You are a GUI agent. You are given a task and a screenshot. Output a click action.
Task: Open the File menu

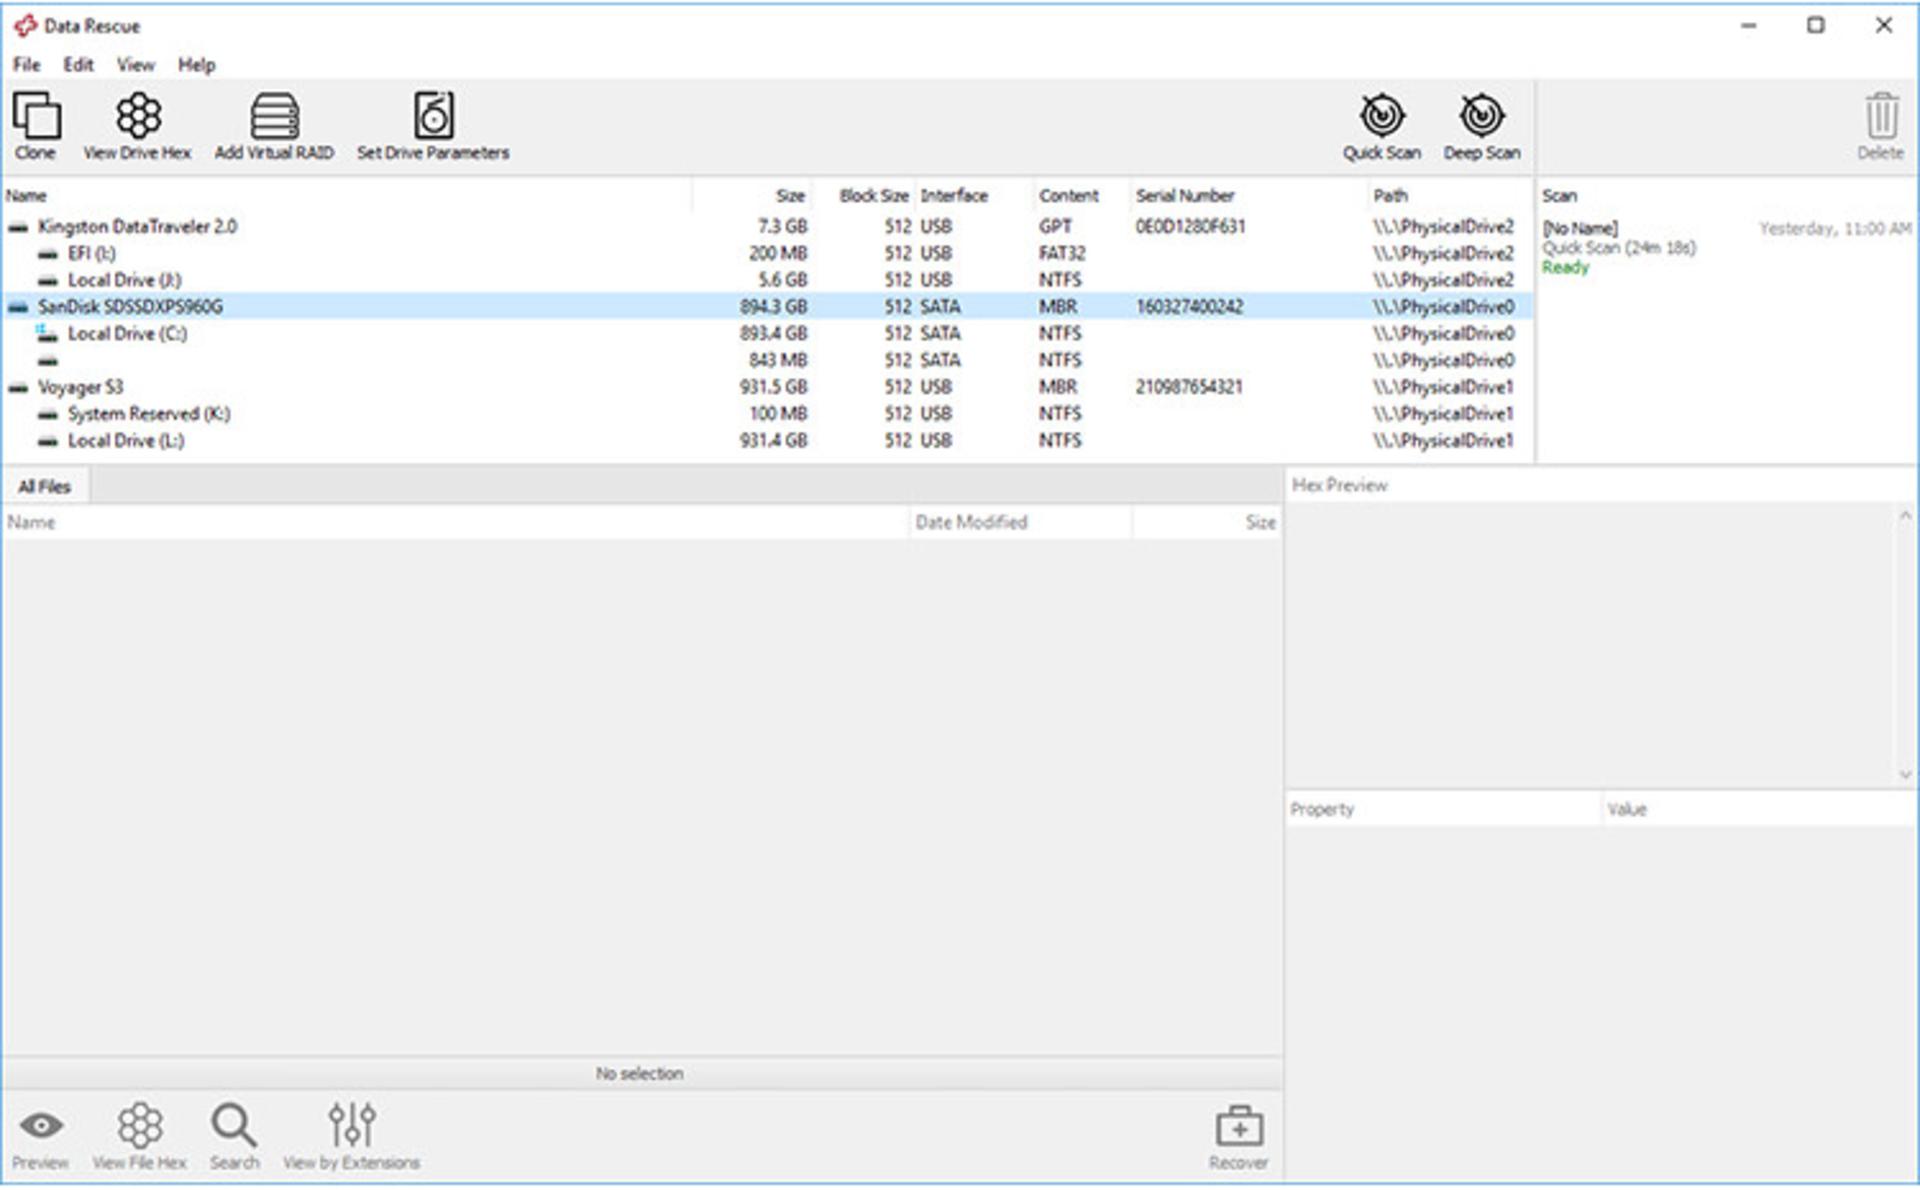27,65
